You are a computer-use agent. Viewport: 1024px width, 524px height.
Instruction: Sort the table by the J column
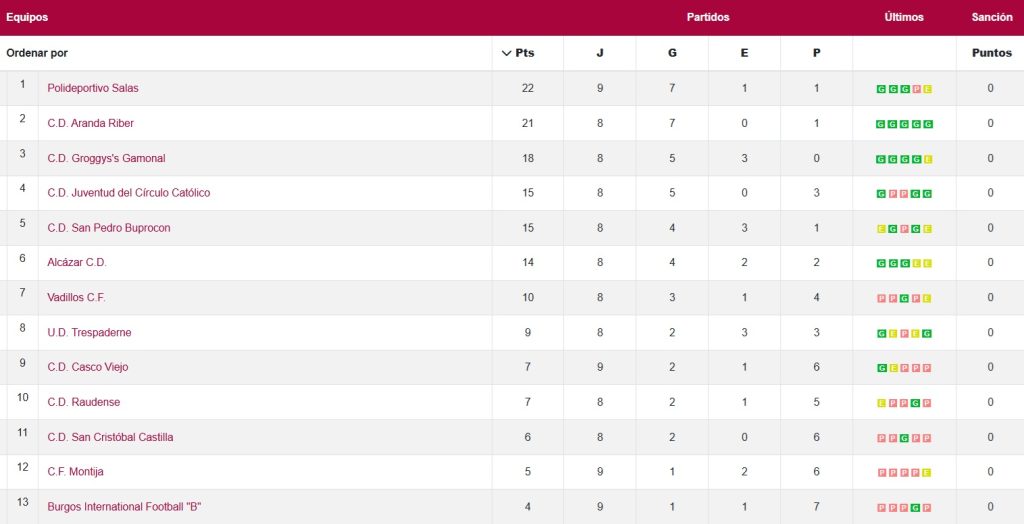point(600,53)
